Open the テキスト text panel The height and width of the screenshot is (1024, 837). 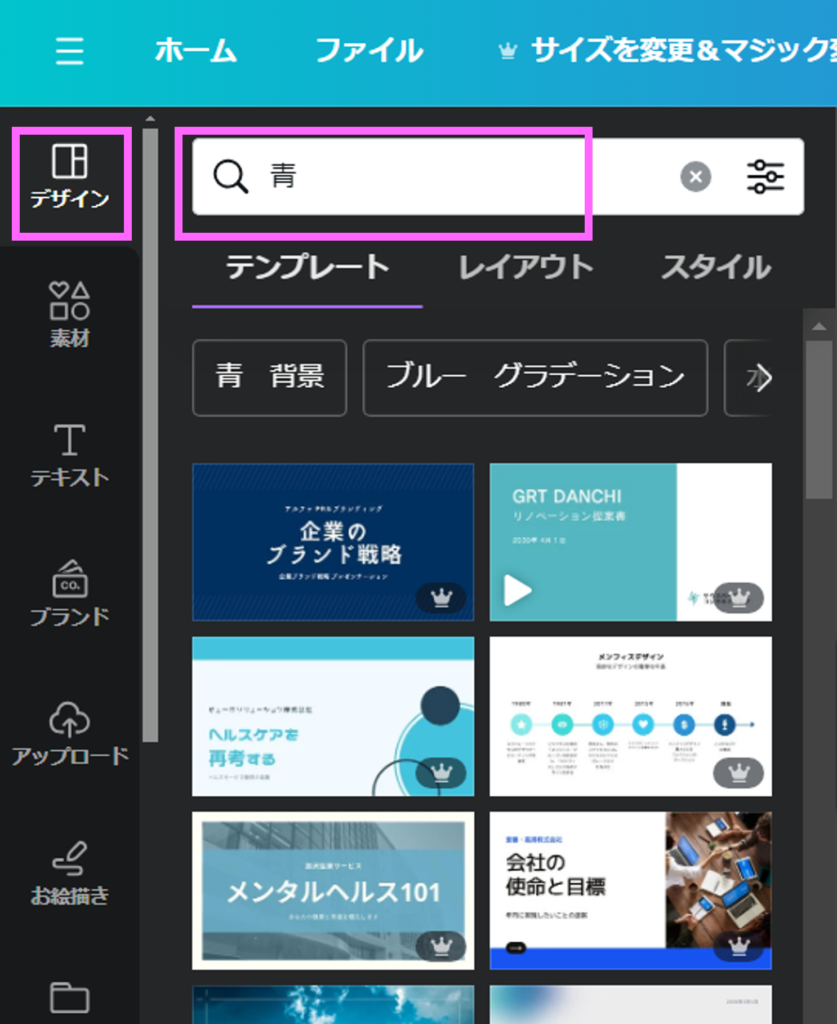(x=70, y=455)
